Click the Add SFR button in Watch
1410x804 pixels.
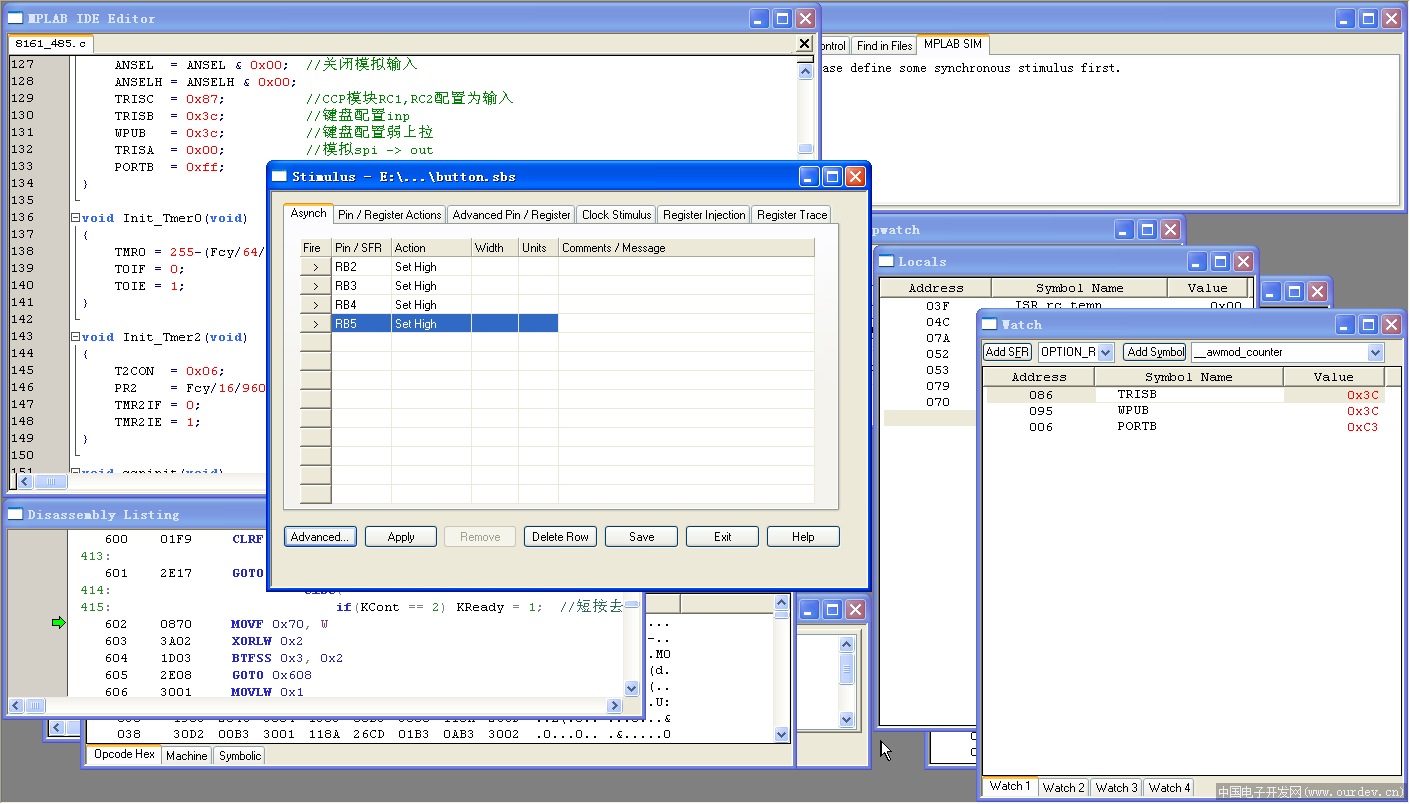click(1007, 352)
